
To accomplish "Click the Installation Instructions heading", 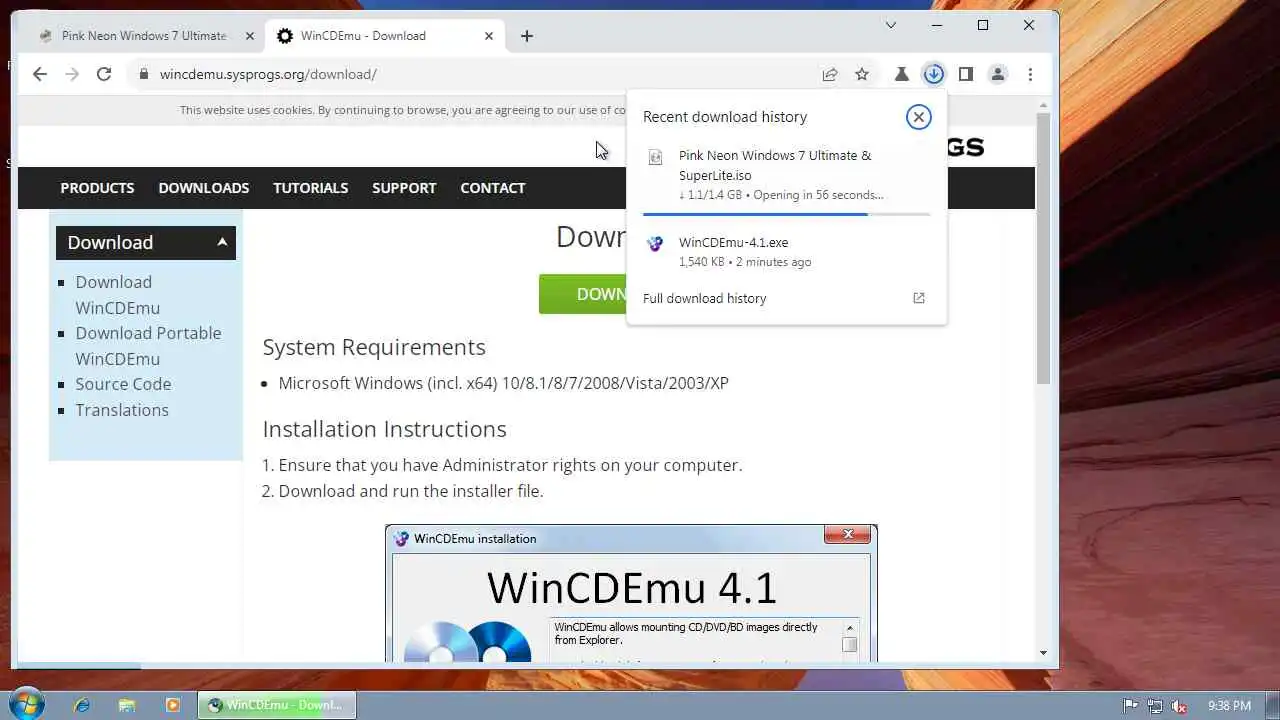I will coord(384,429).
